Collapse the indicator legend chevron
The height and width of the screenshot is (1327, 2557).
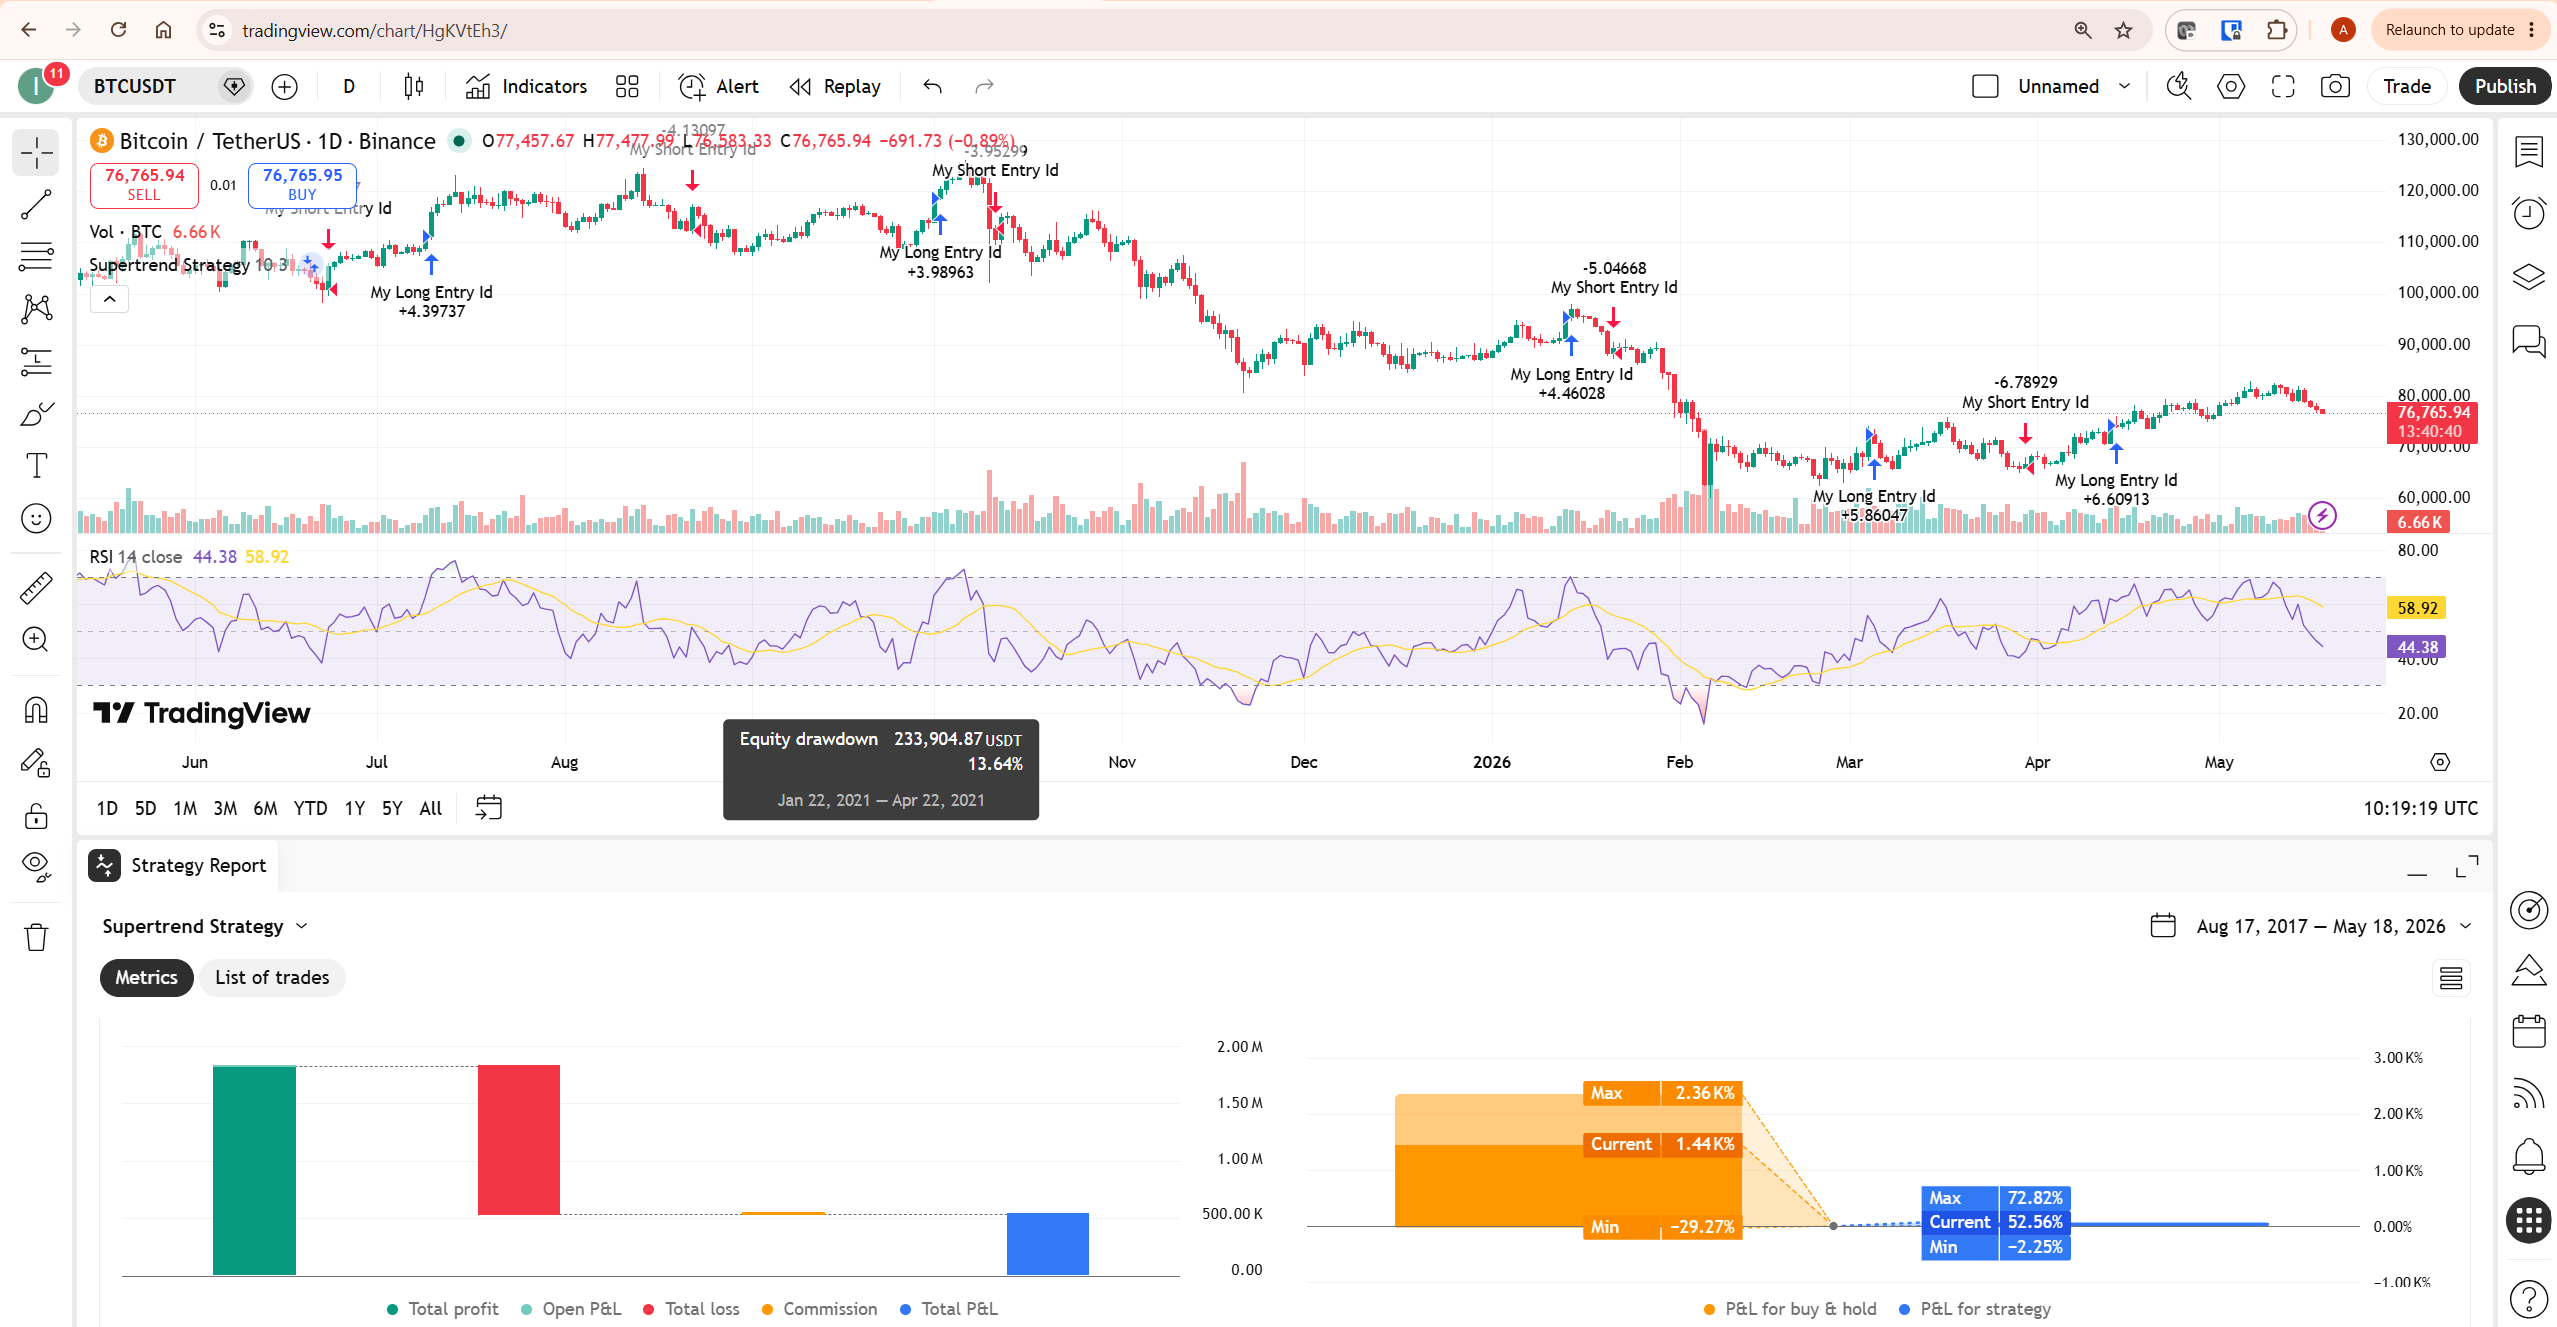(109, 299)
